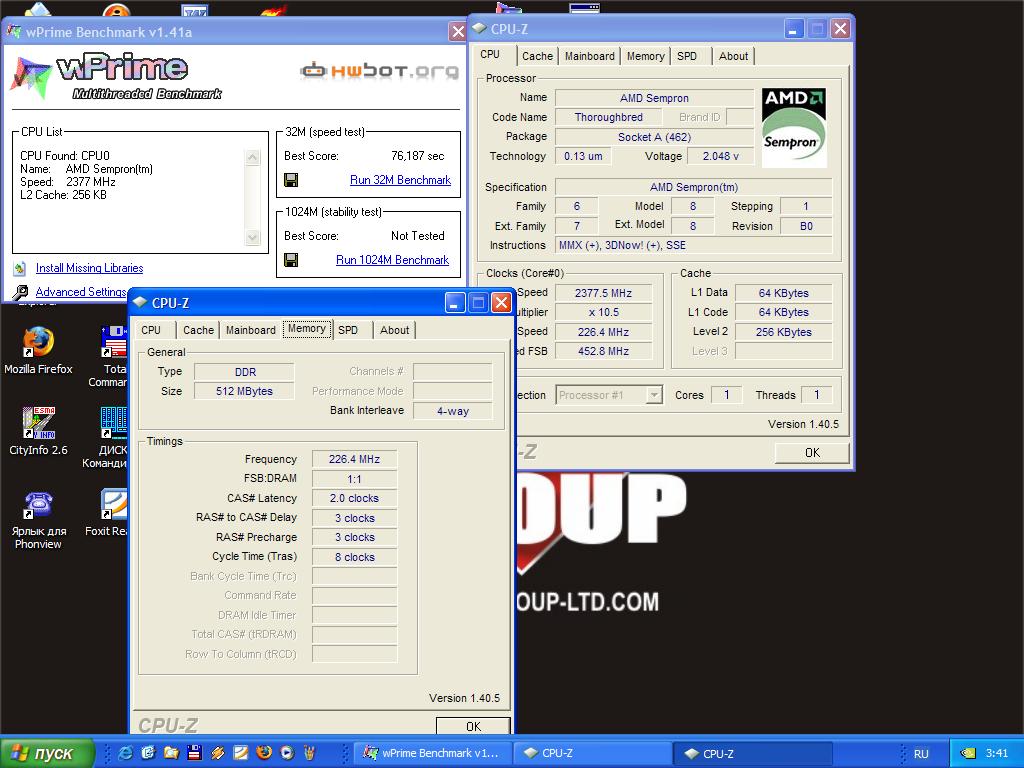This screenshot has height=768, width=1024.
Task: Open About tab in front CPU-Z window
Action: pyautogui.click(x=394, y=330)
